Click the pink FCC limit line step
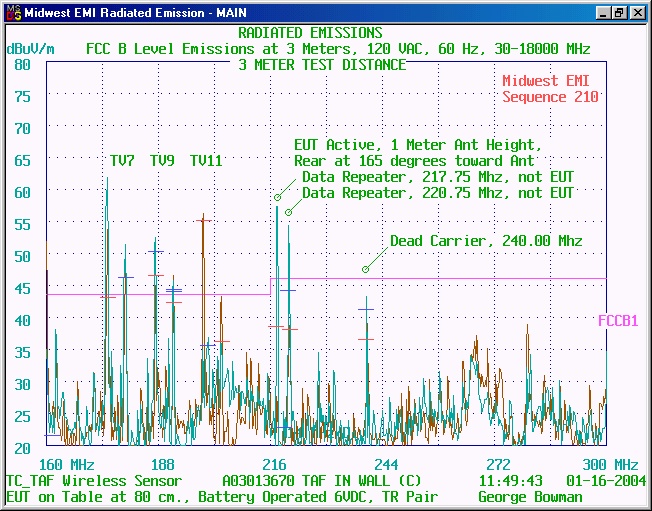 pyautogui.click(x=270, y=286)
